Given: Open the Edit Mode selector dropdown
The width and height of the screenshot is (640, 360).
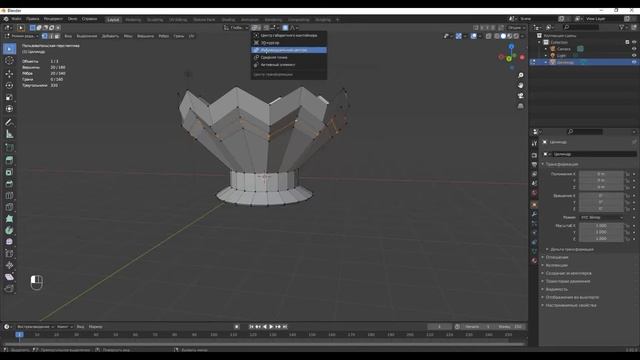Looking at the screenshot, I should pyautogui.click(x=21, y=36).
